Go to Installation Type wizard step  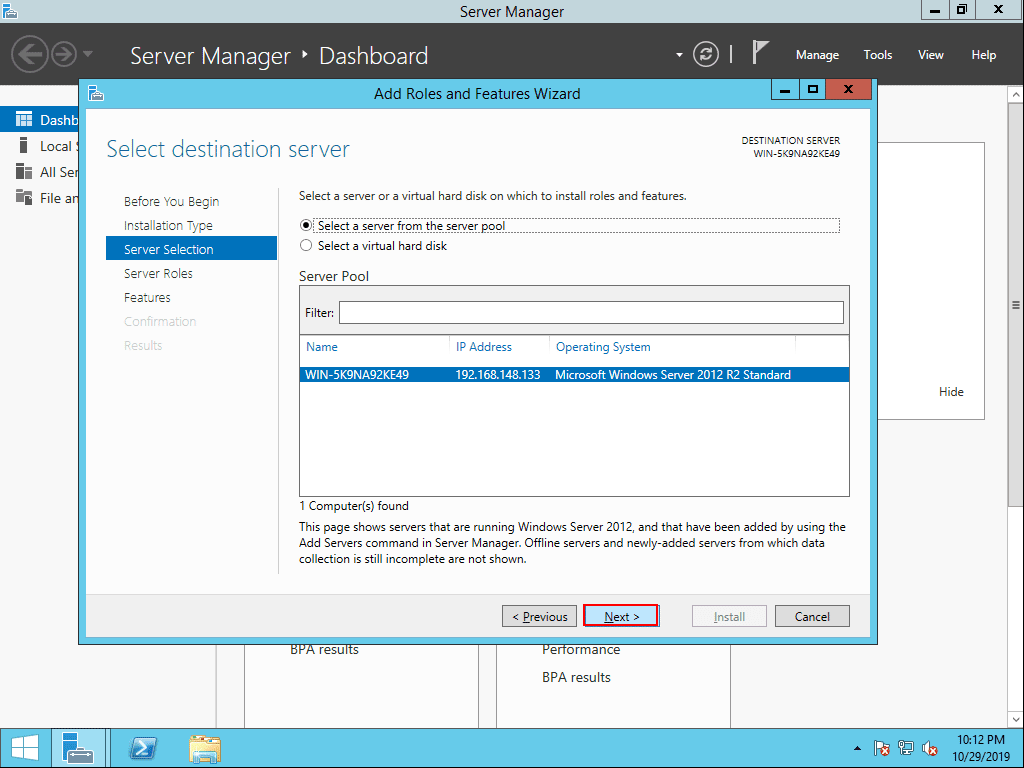pyautogui.click(x=168, y=225)
